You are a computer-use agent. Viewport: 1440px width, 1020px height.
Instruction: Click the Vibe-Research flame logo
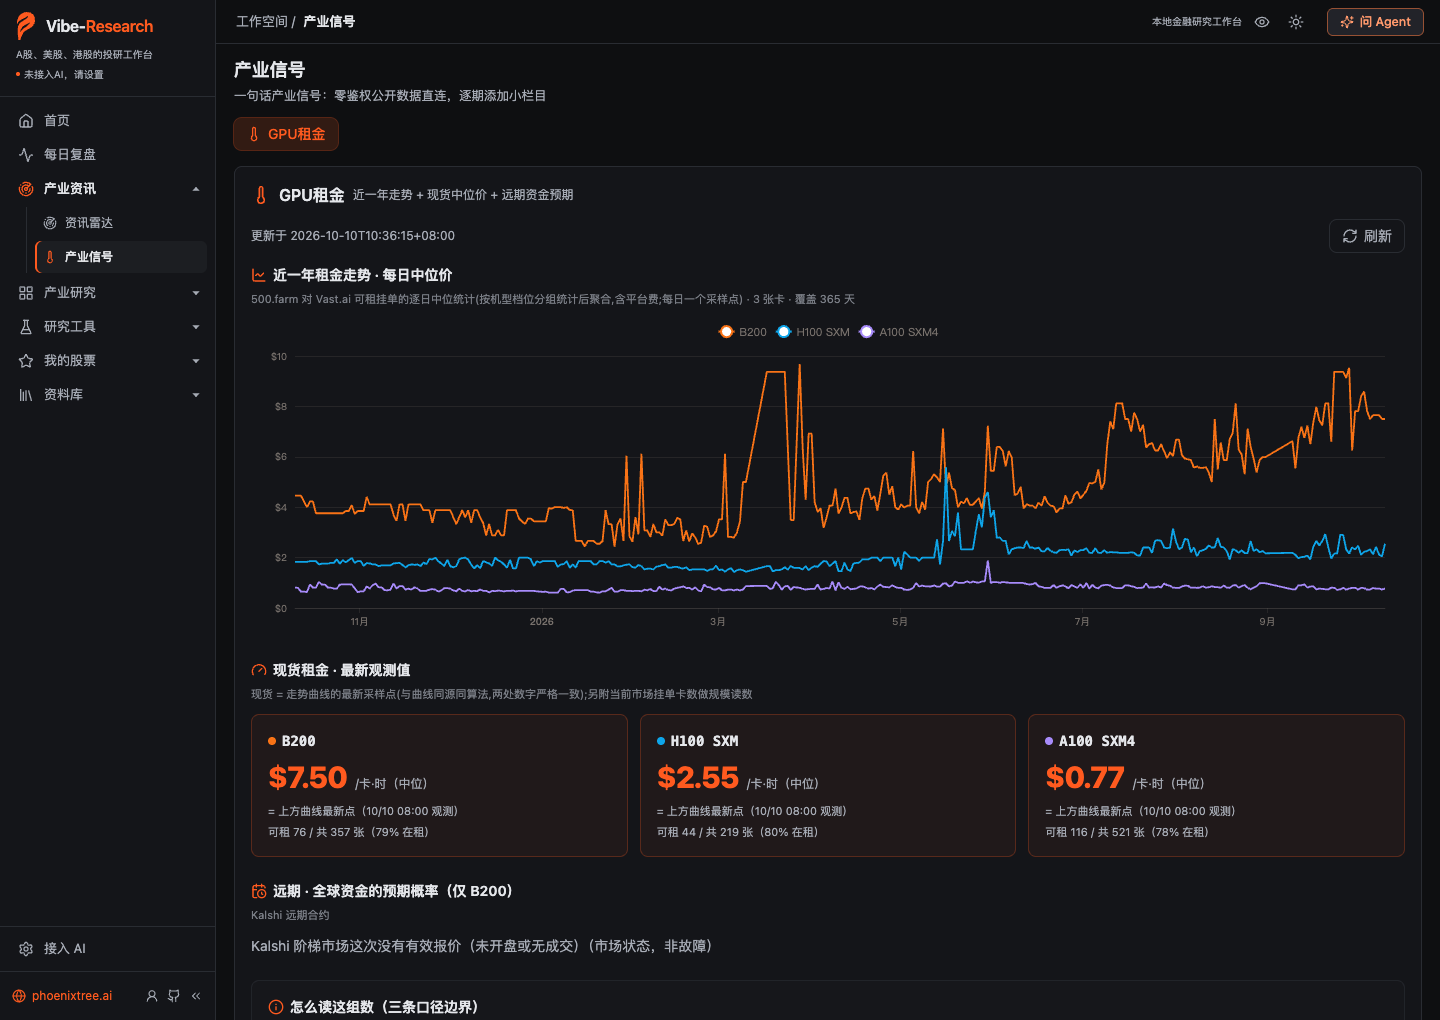[x=26, y=26]
